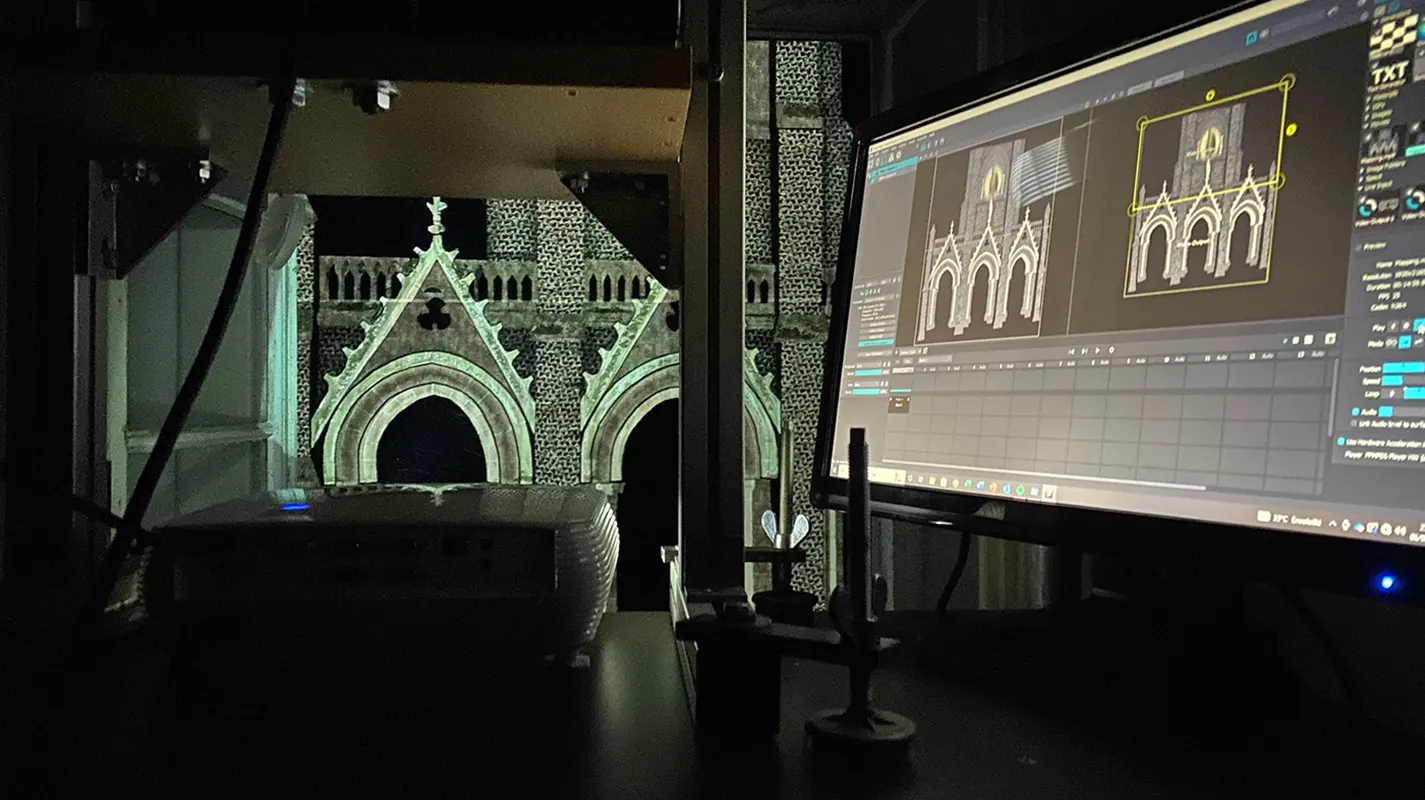Click the previous-cue transport button
Screen dimensions: 1425x800
click(x=1072, y=352)
